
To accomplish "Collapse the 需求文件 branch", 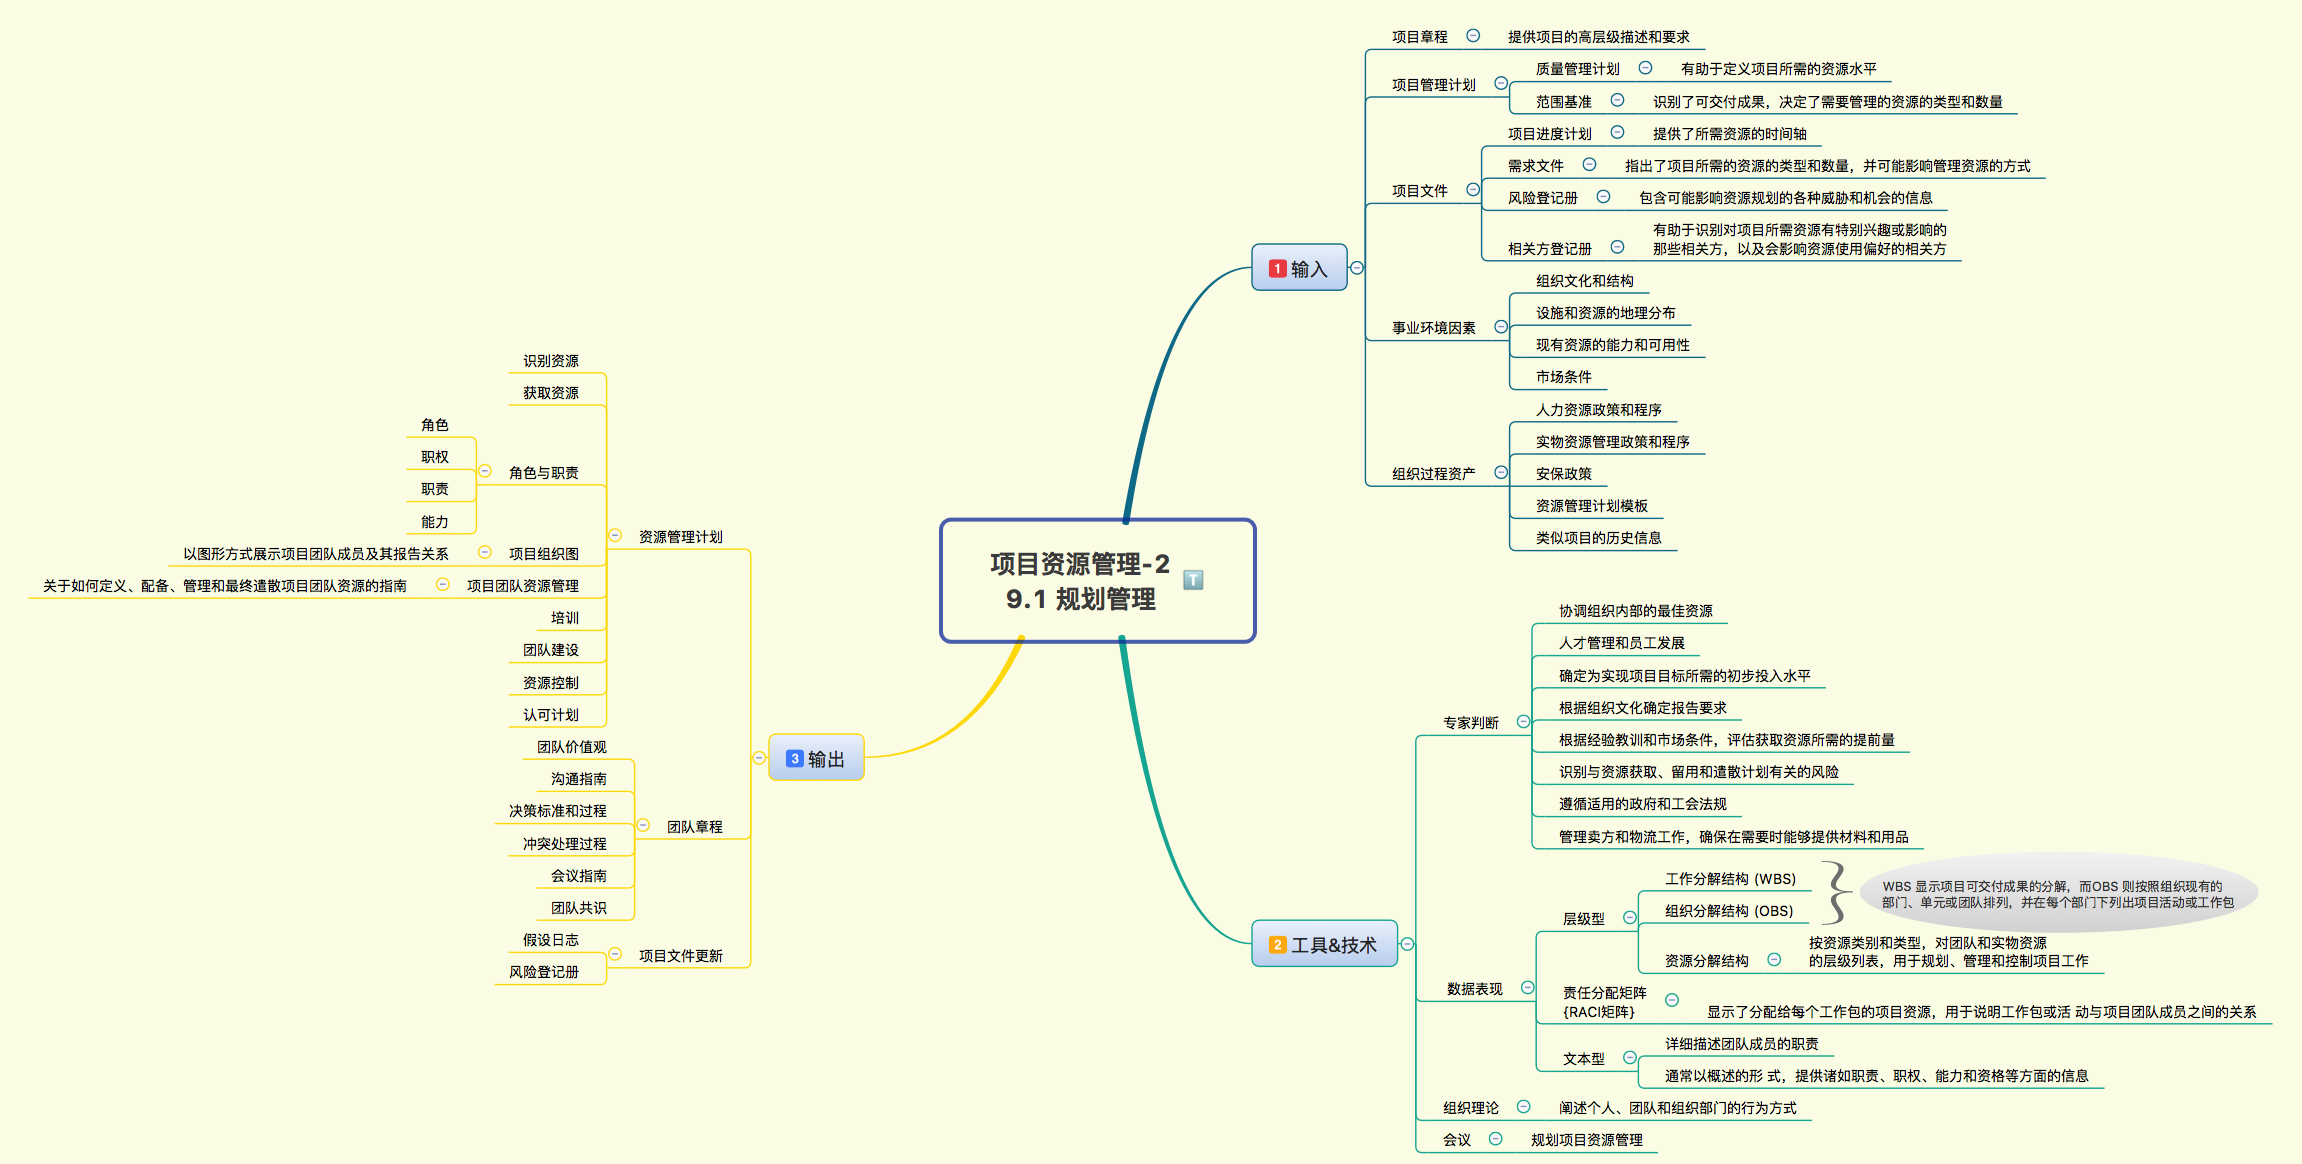I will click(x=1590, y=164).
